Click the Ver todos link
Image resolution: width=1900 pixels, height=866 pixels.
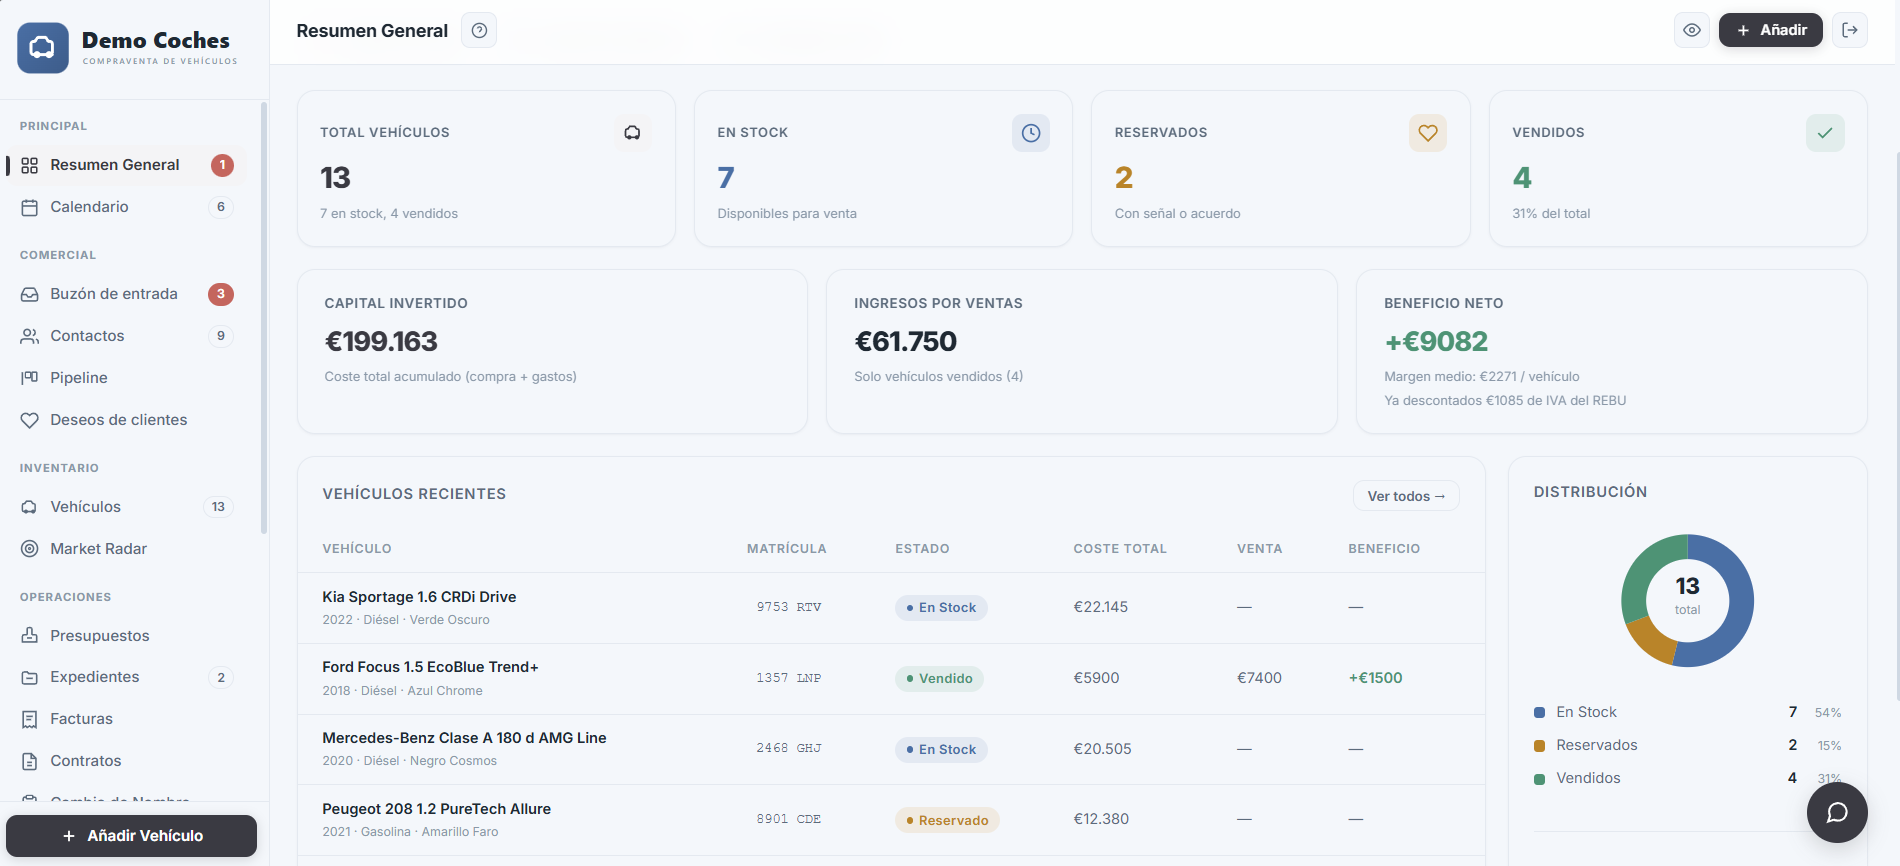pos(1406,496)
